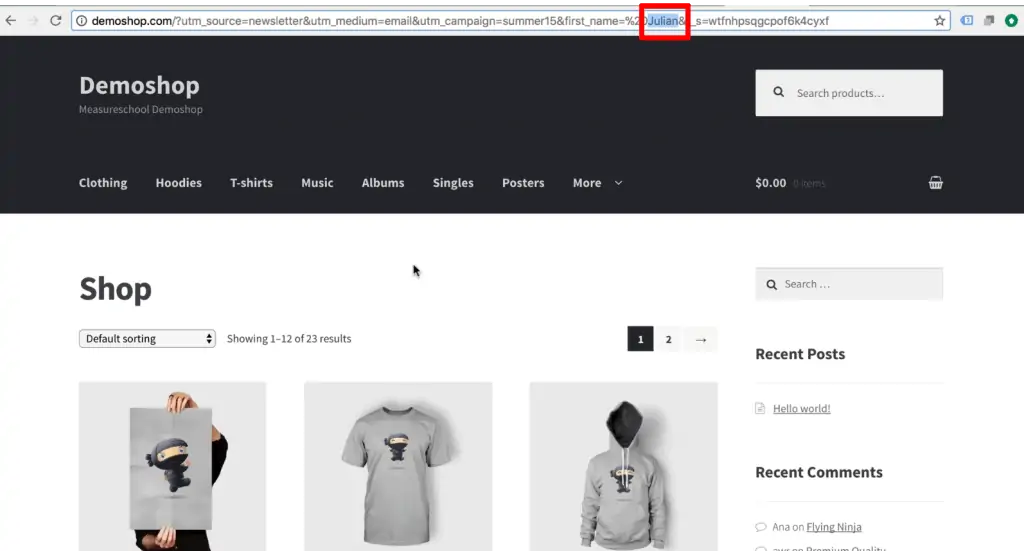Open the Music menu item
This screenshot has width=1024, height=551.
pyautogui.click(x=317, y=183)
